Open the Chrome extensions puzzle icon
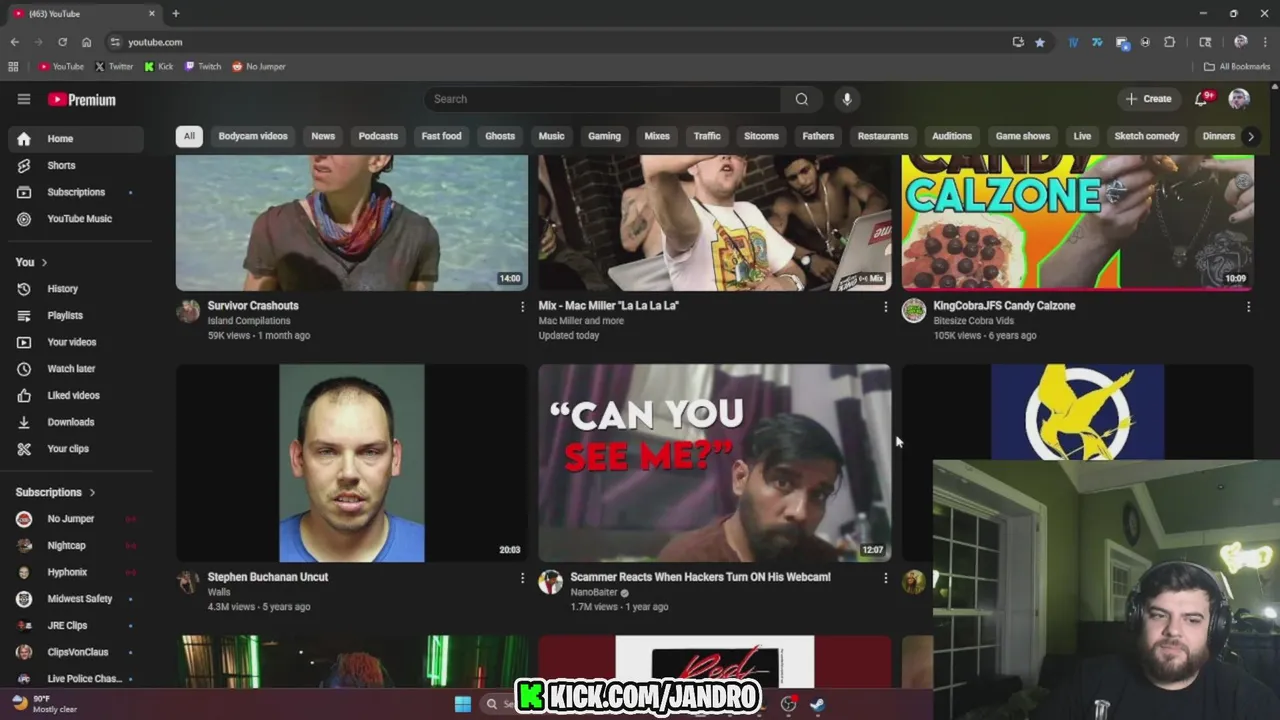Screen dimensions: 1280x720 (x=1170, y=42)
